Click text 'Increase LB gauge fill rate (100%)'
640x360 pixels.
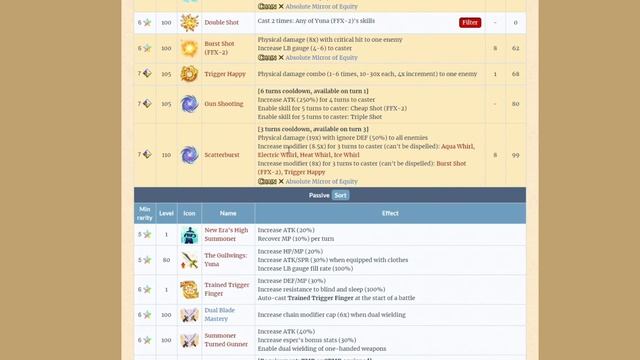(305, 269)
